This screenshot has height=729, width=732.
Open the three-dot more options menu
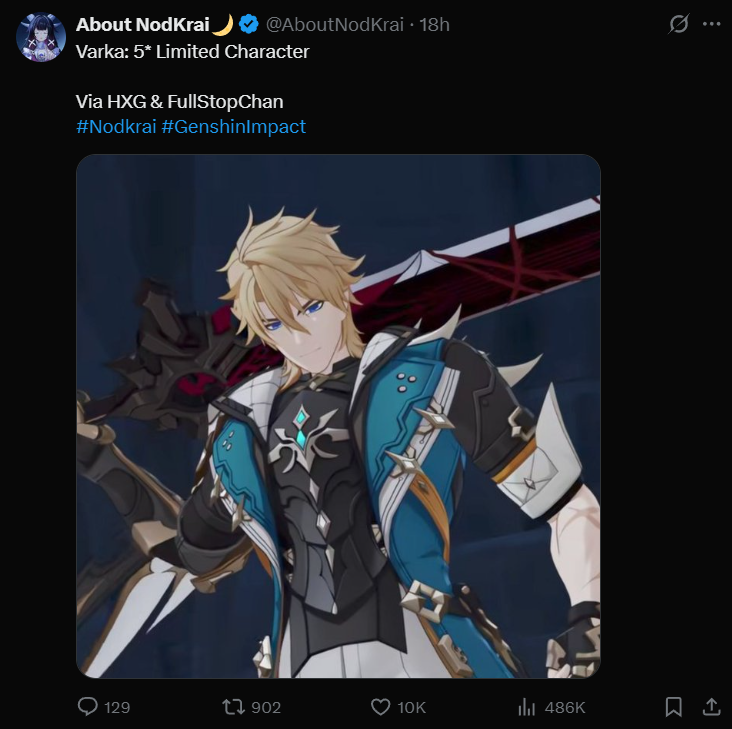click(711, 24)
